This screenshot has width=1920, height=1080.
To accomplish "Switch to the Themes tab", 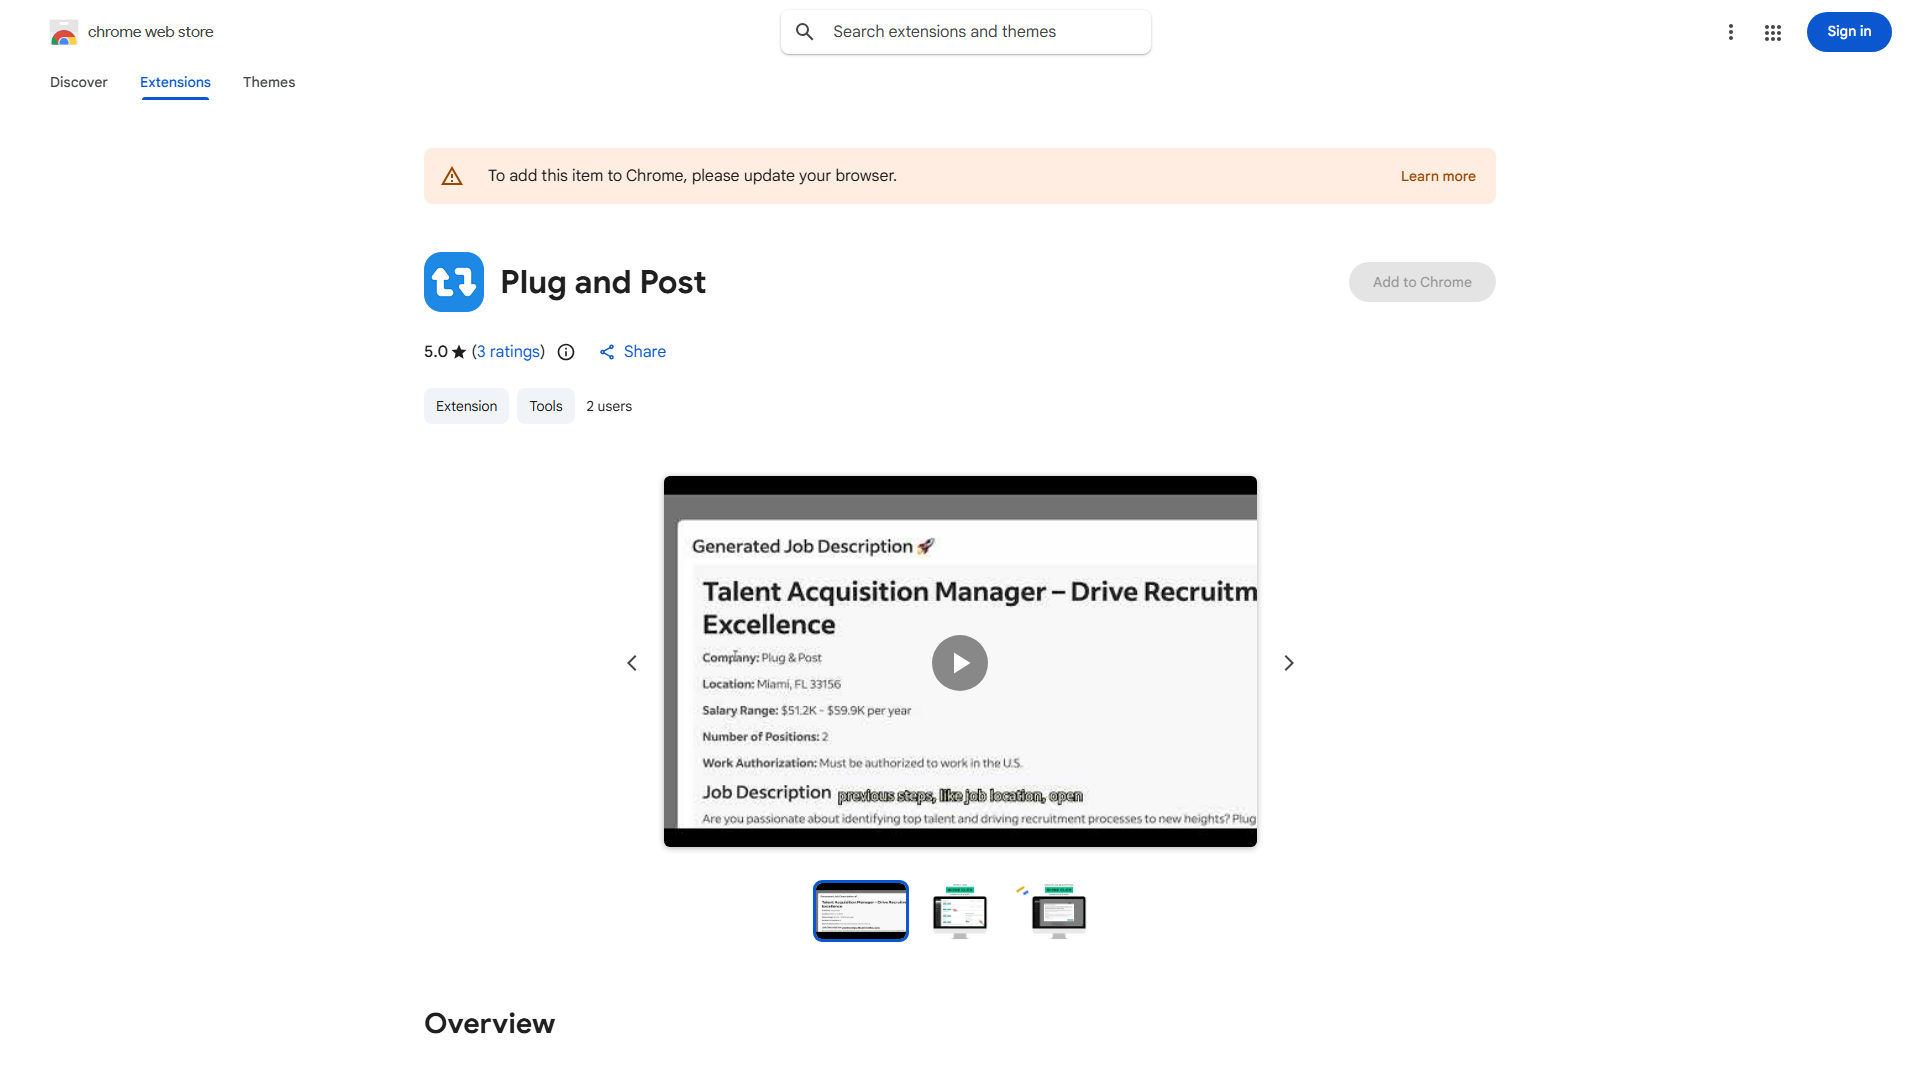I will [x=269, y=82].
